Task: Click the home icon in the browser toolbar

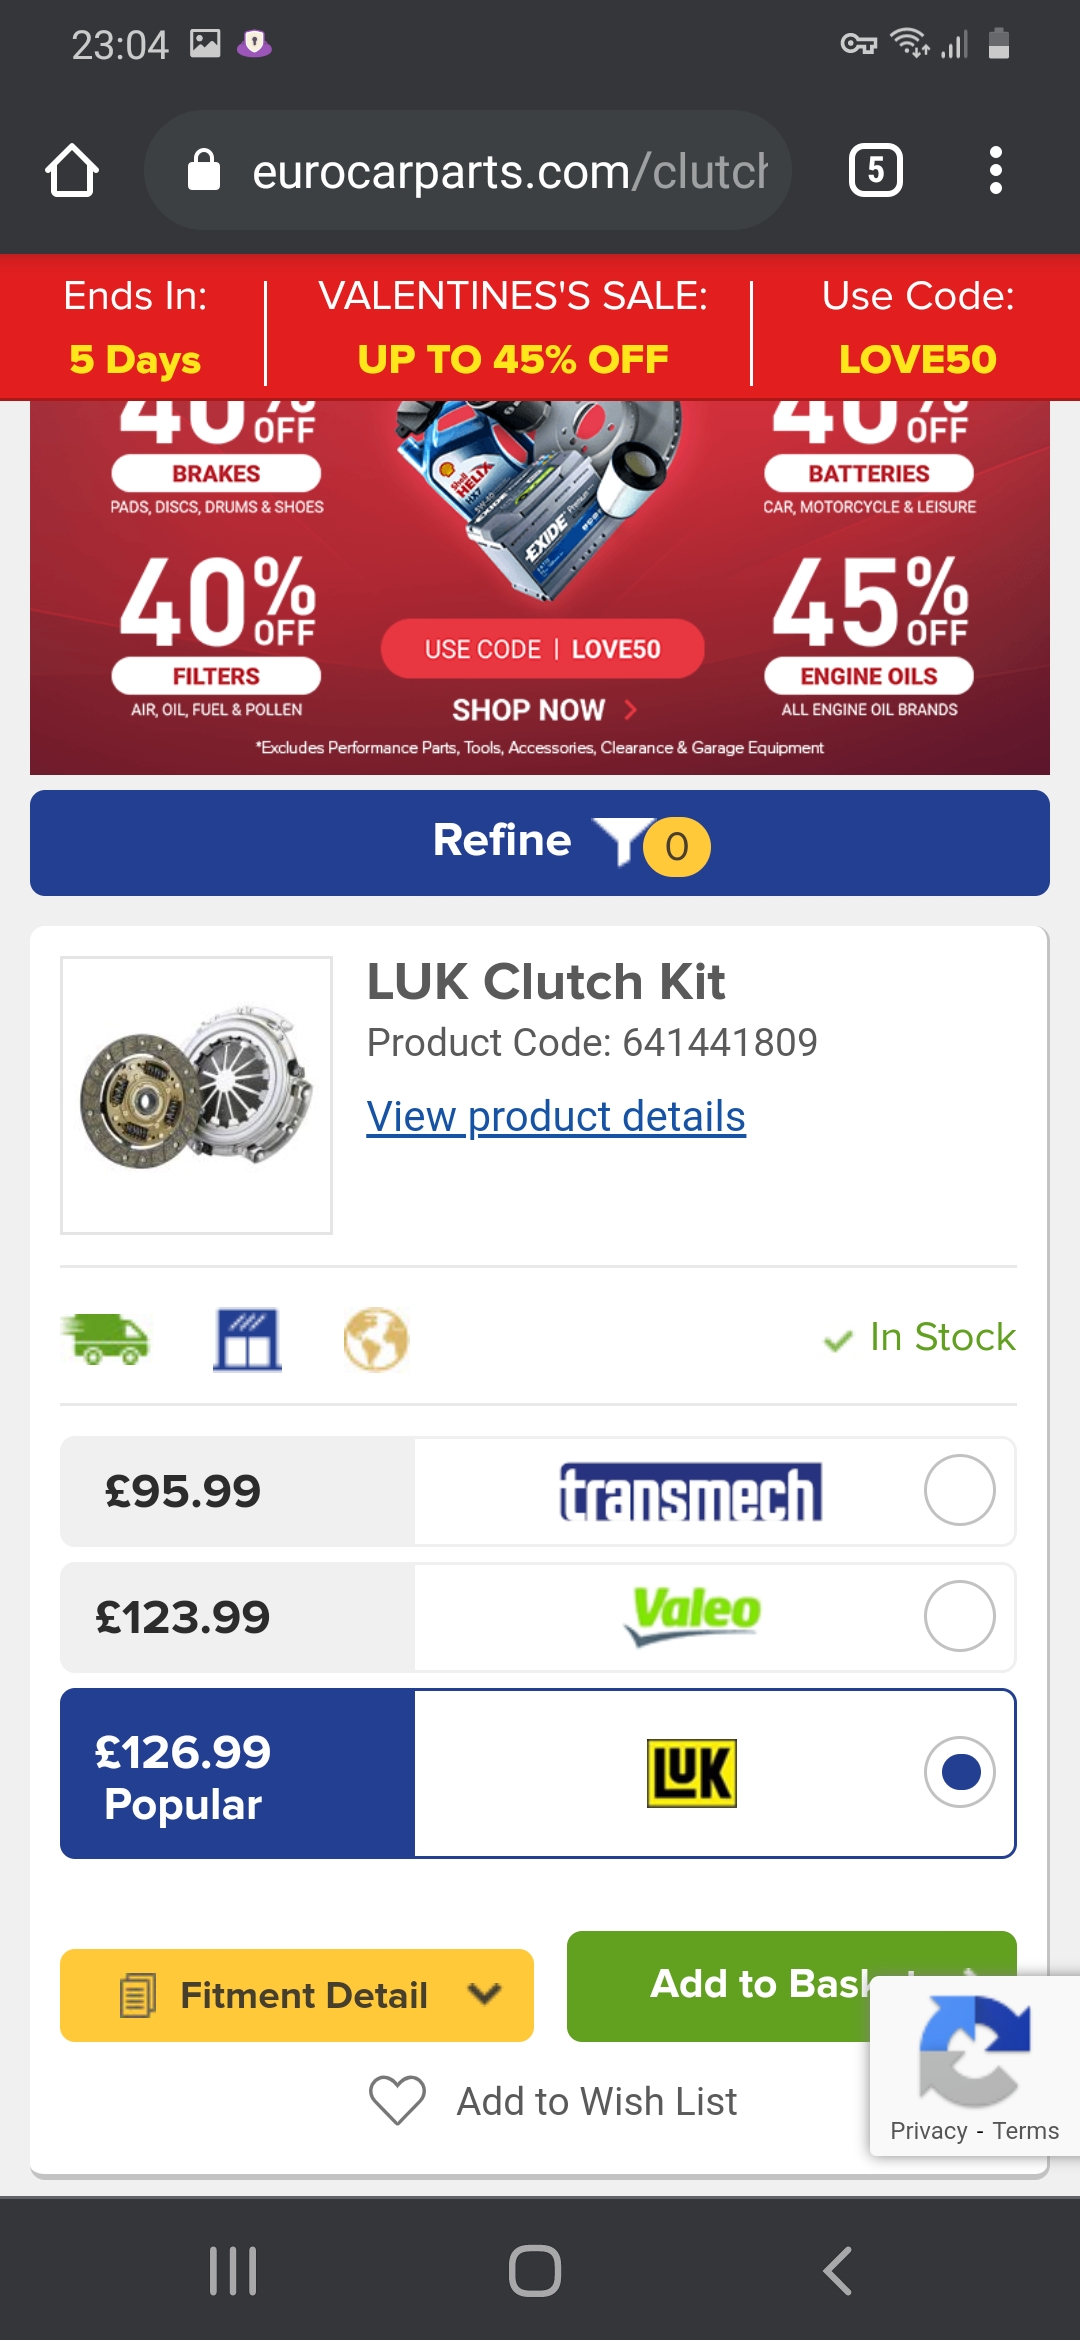Action: click(71, 169)
